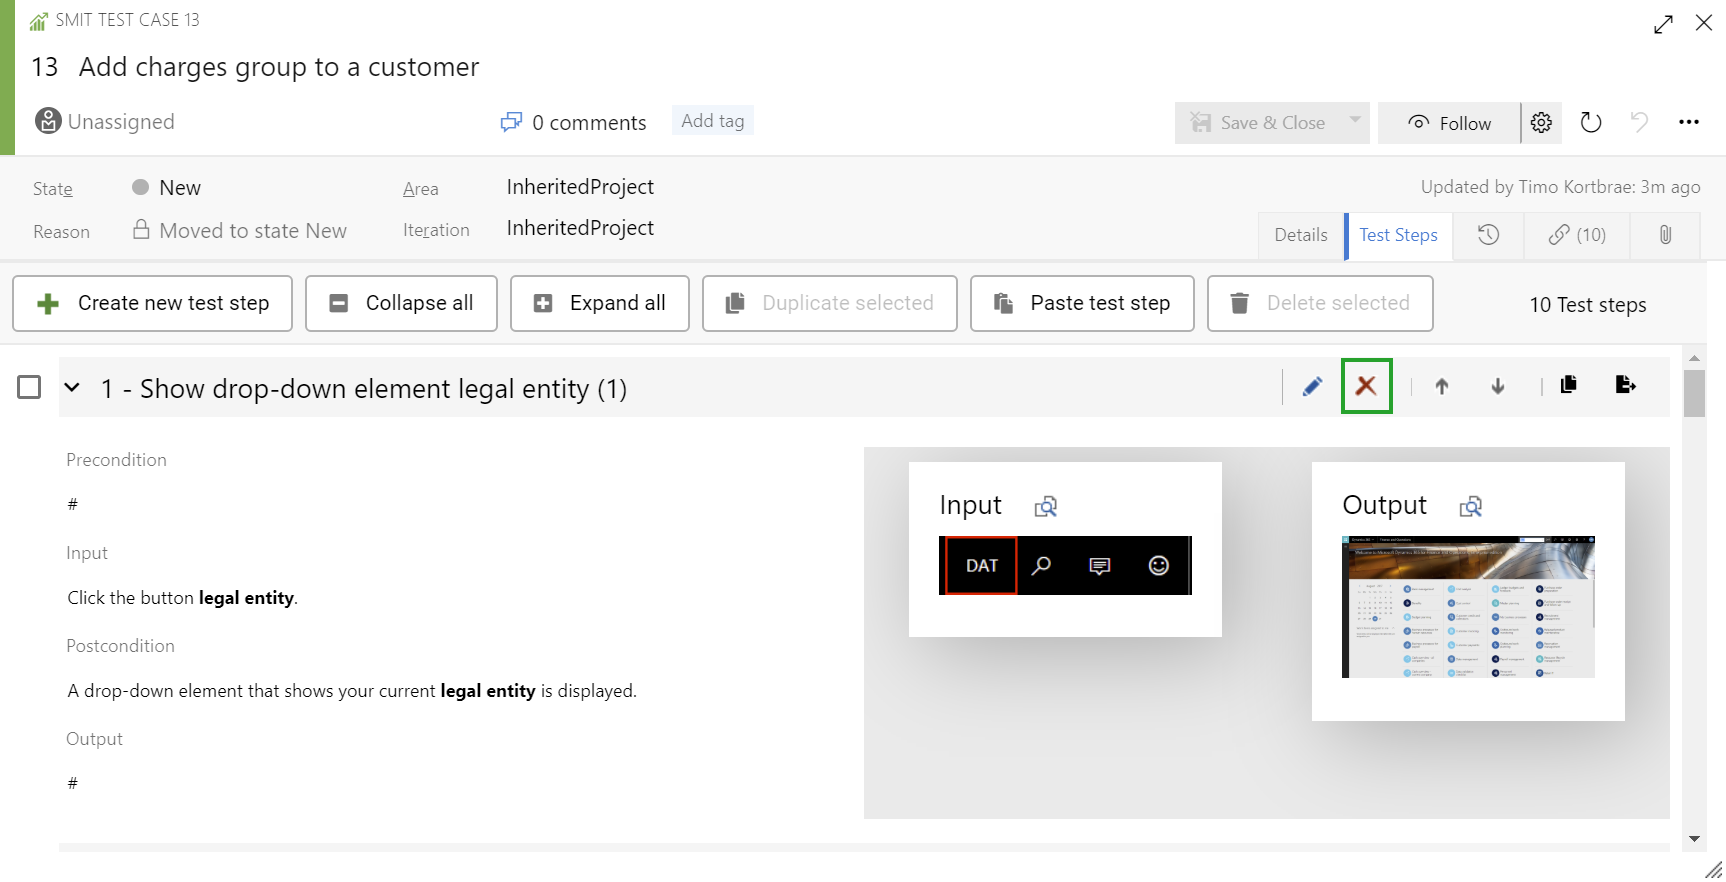
Task: Refresh the work item
Action: [x=1590, y=123]
